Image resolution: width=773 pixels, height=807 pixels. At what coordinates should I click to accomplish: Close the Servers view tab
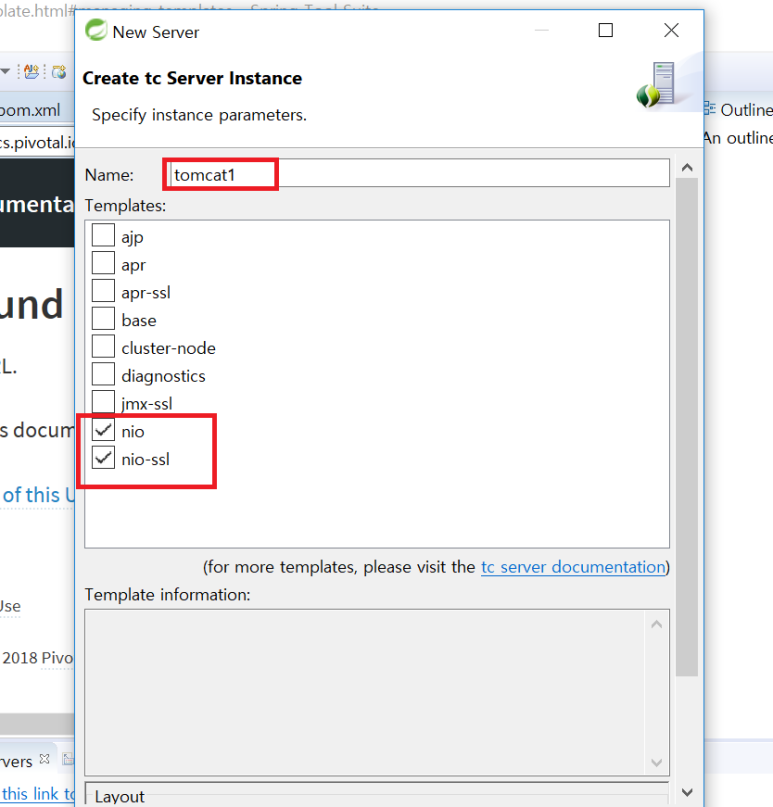click(x=45, y=759)
